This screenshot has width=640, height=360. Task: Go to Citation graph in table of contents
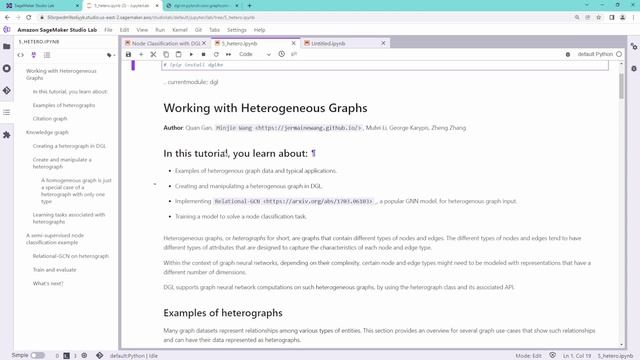tap(50, 119)
